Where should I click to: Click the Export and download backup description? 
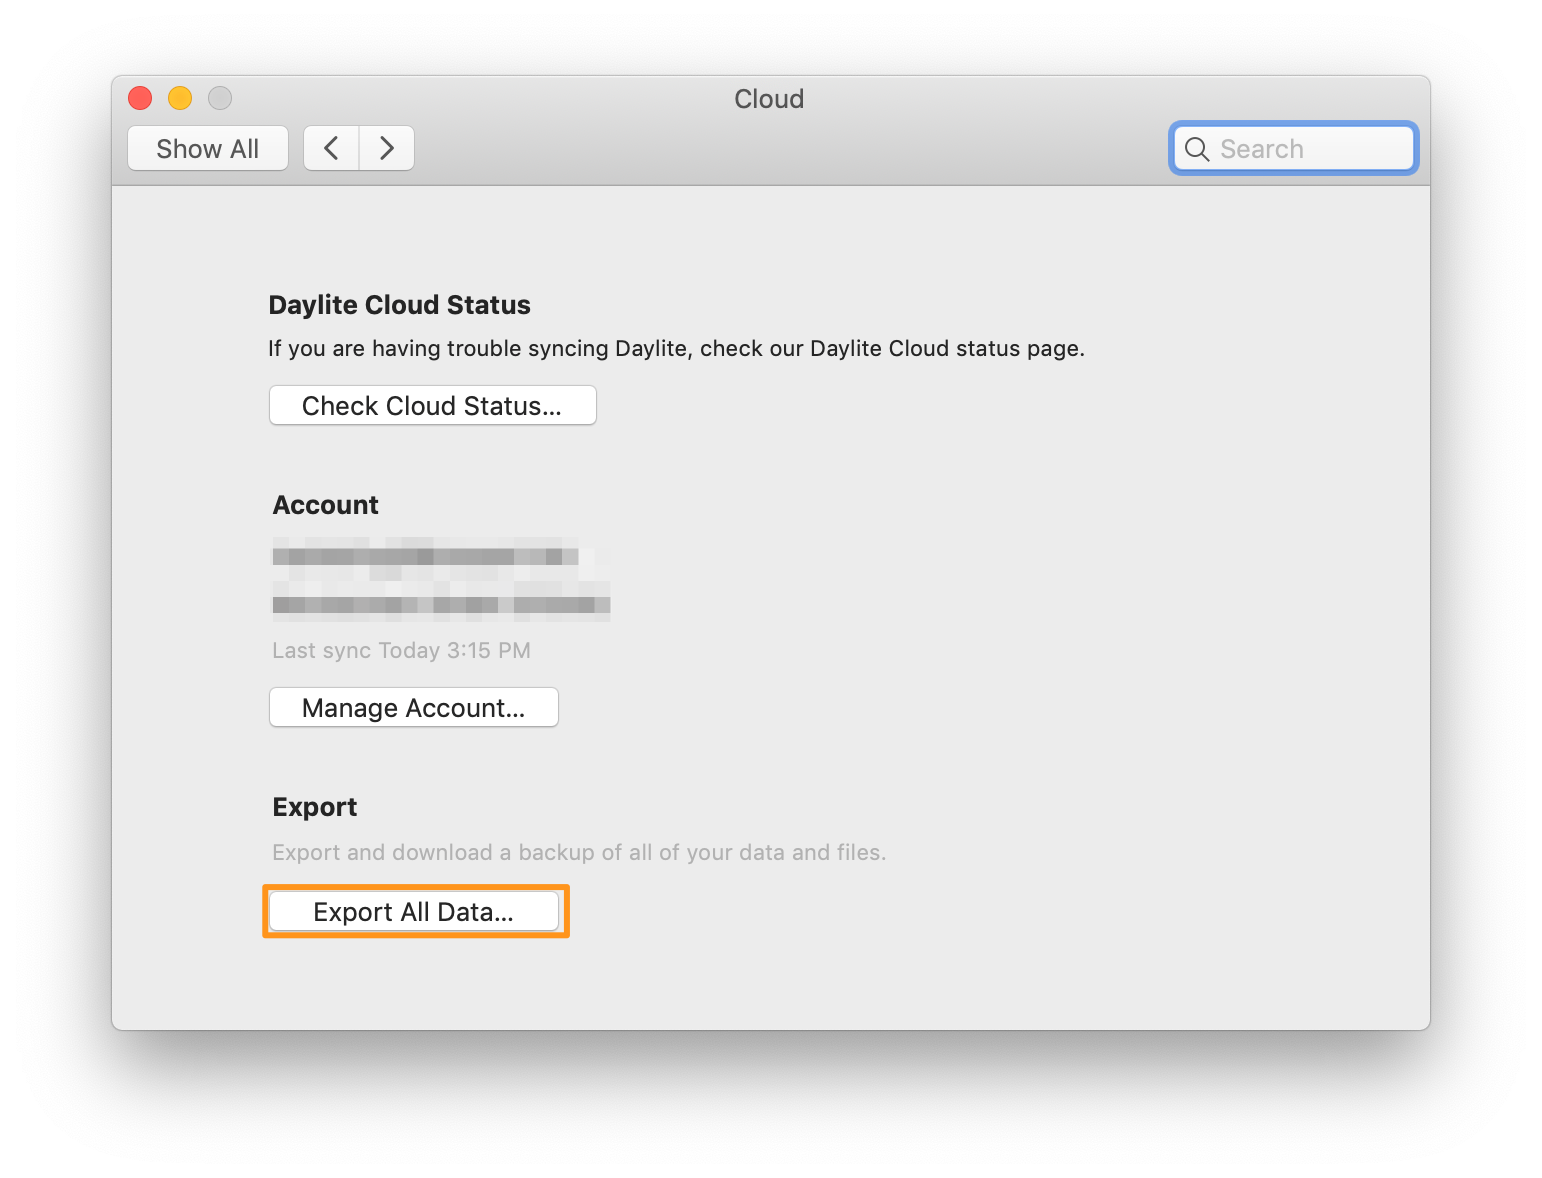point(579,853)
